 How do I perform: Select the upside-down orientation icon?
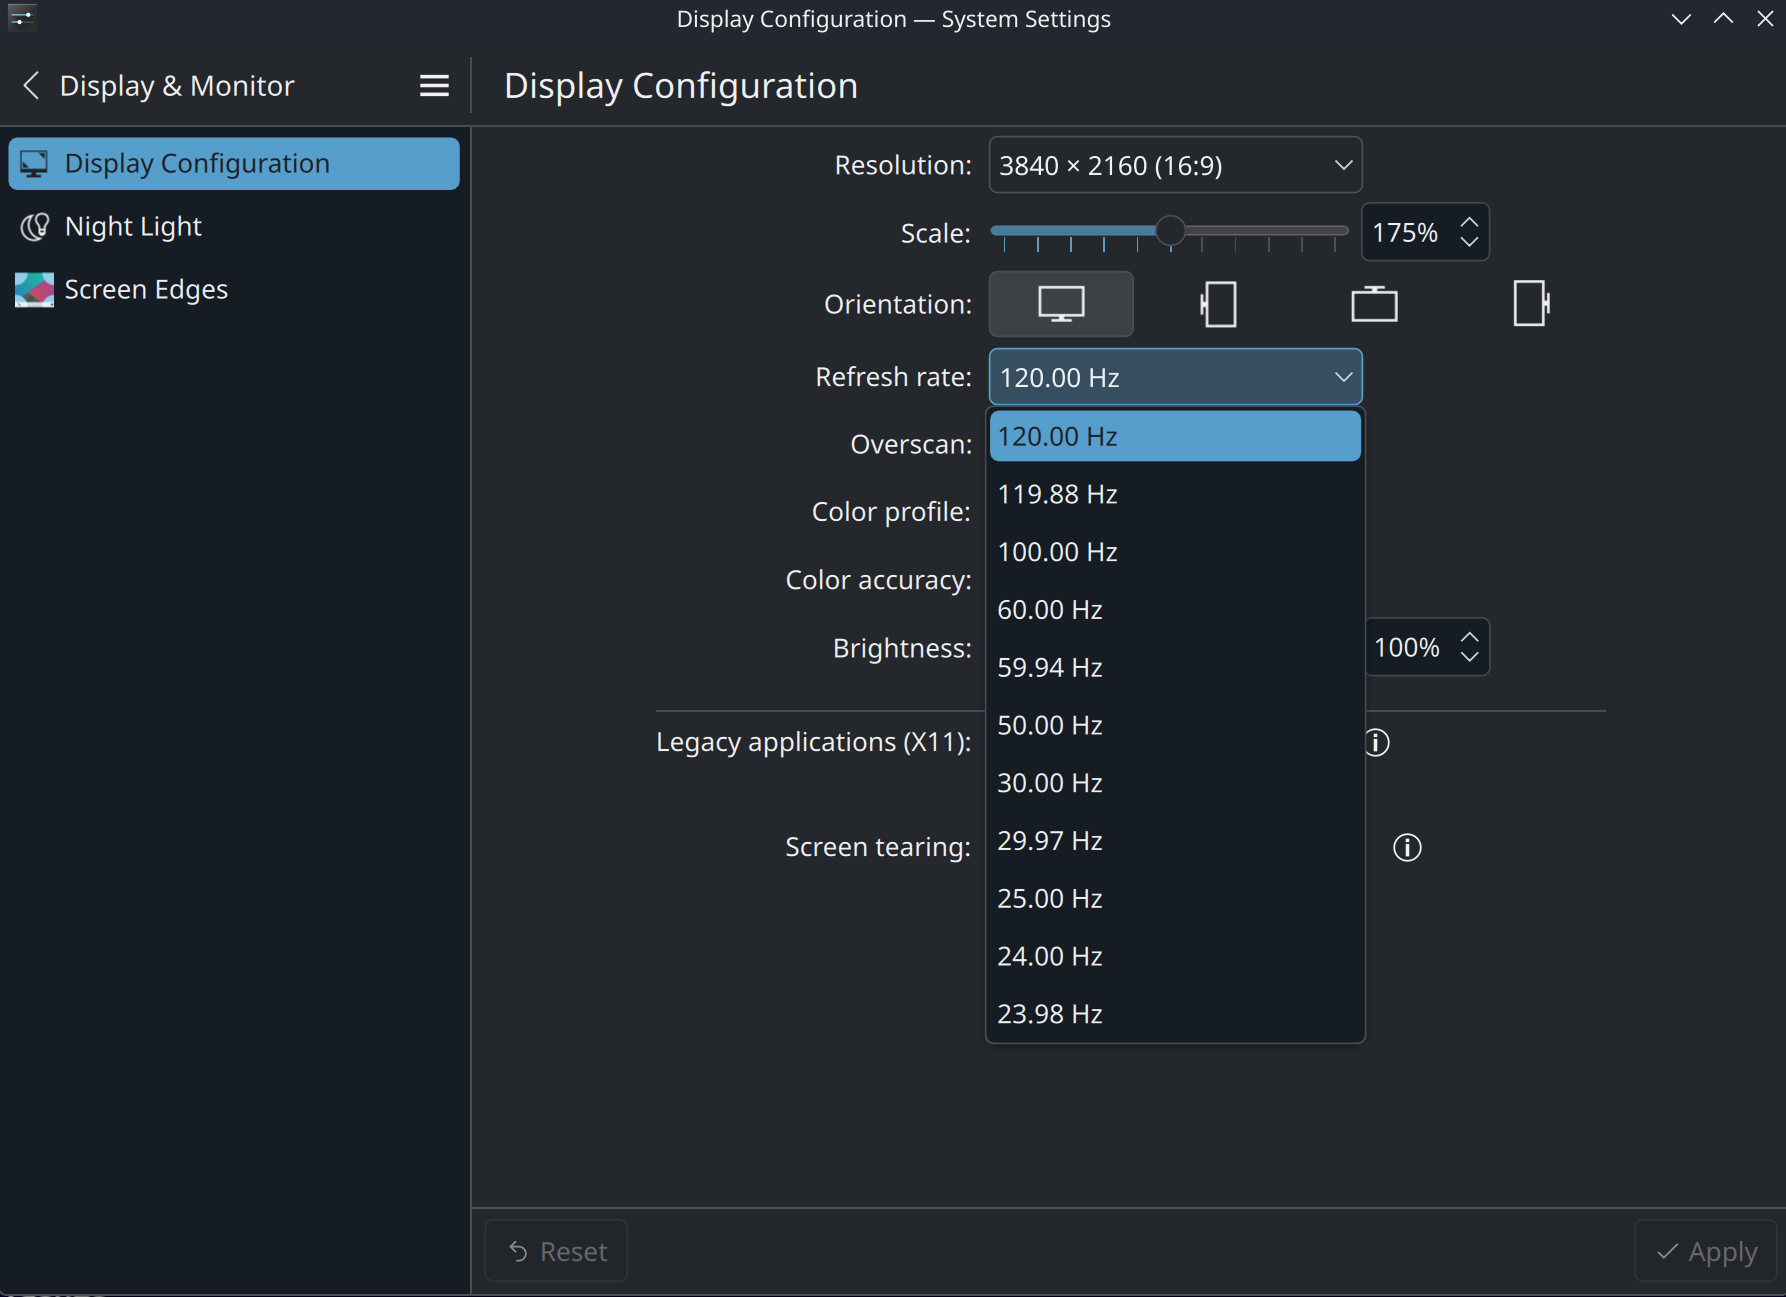pos(1374,304)
